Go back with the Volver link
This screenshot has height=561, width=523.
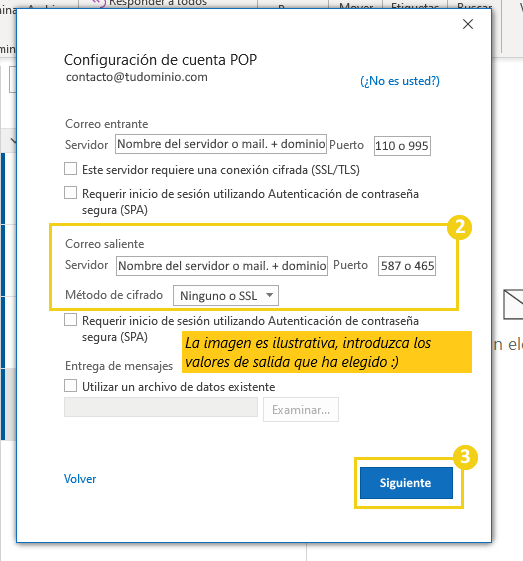click(x=80, y=479)
